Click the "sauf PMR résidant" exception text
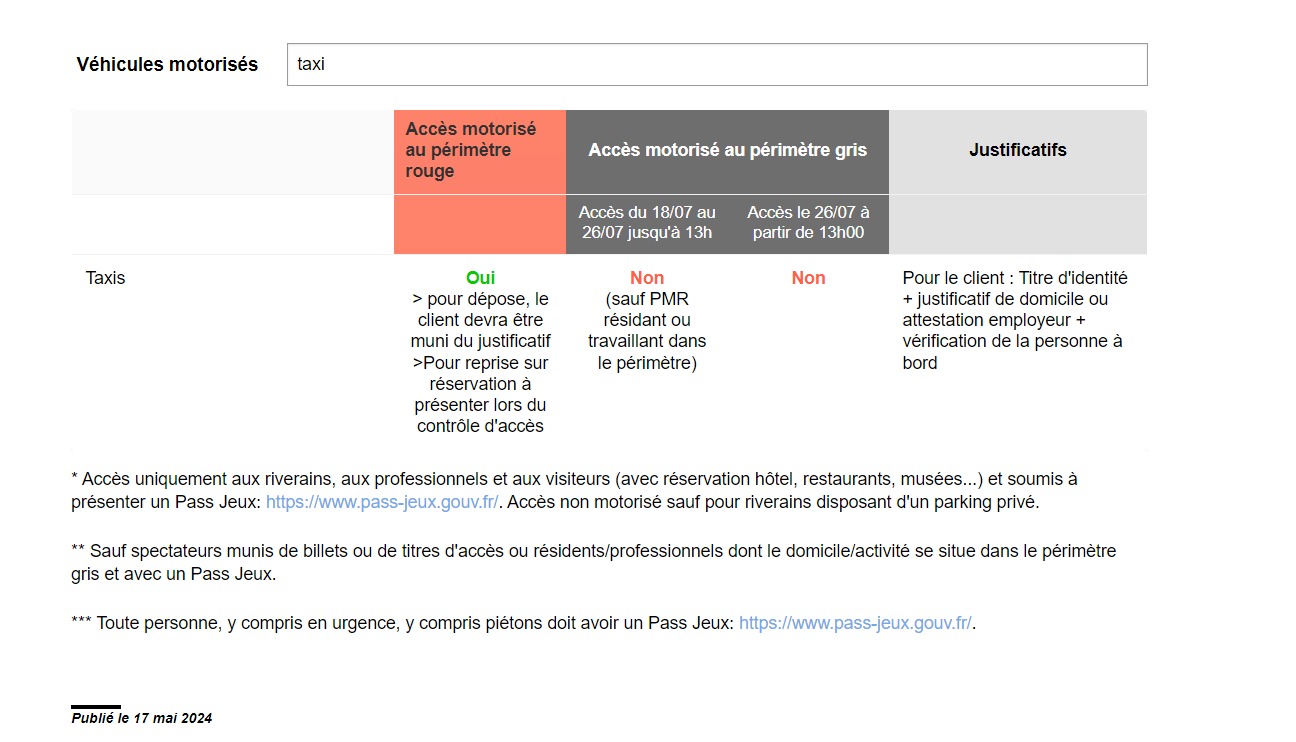This screenshot has height=742, width=1296. 647,331
